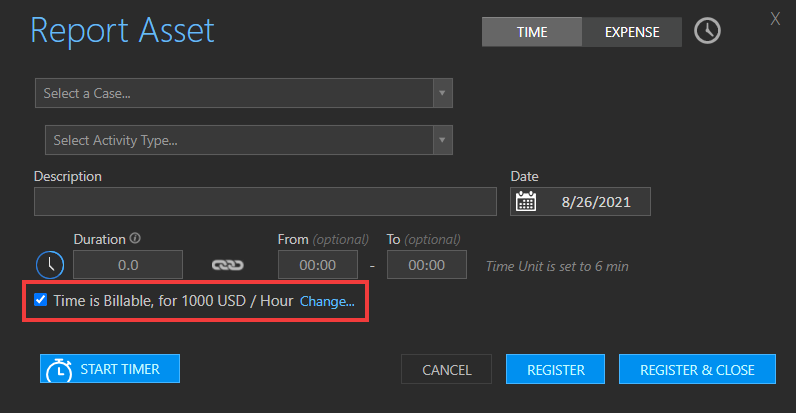Click the date value 8/26/2021
The image size is (796, 413).
pyautogui.click(x=596, y=202)
